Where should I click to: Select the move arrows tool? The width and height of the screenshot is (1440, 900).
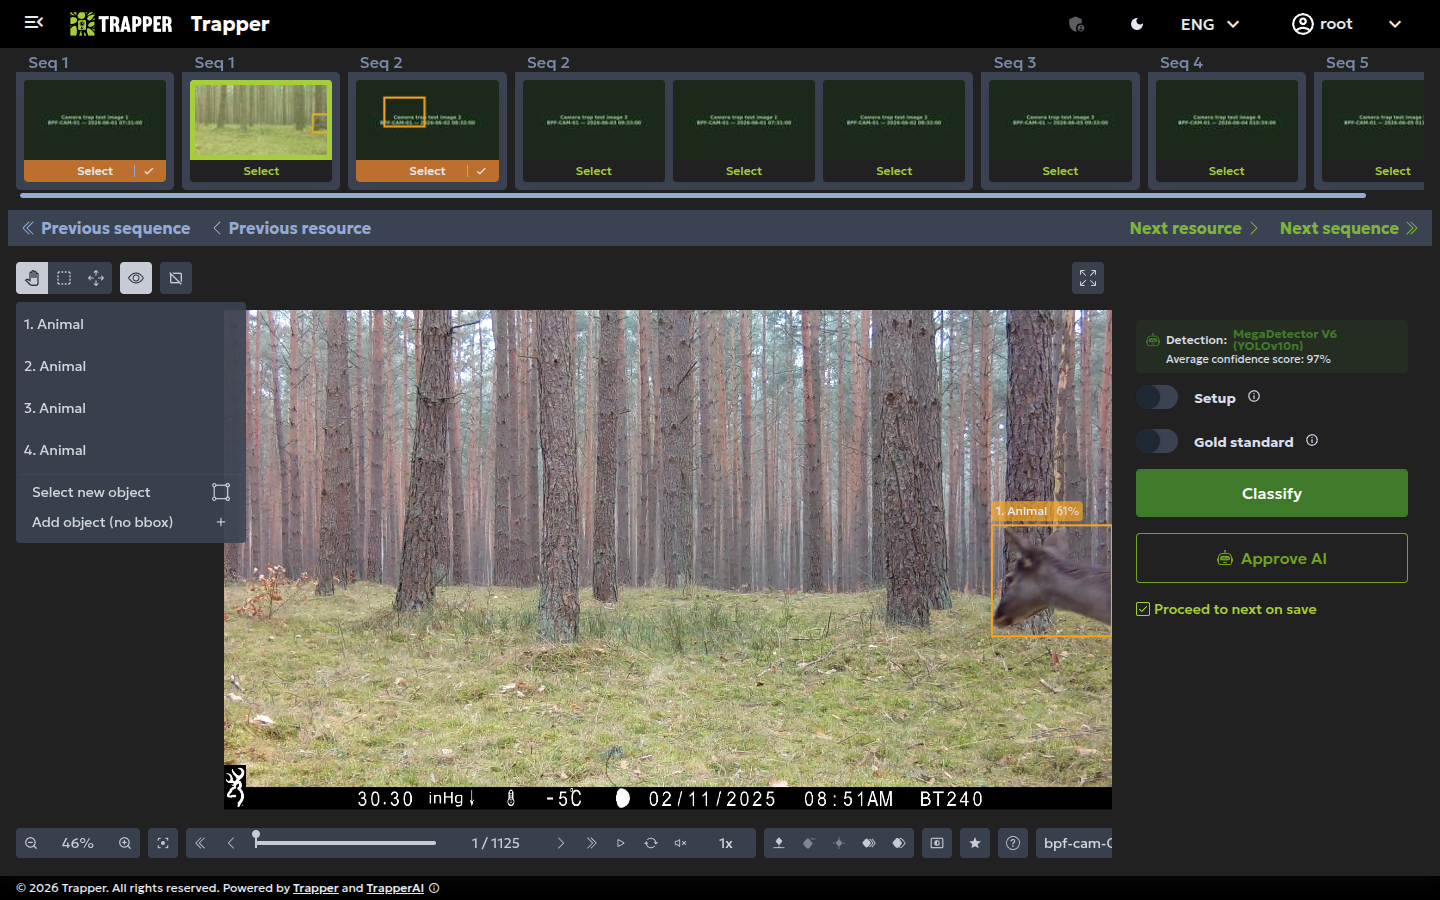point(96,278)
